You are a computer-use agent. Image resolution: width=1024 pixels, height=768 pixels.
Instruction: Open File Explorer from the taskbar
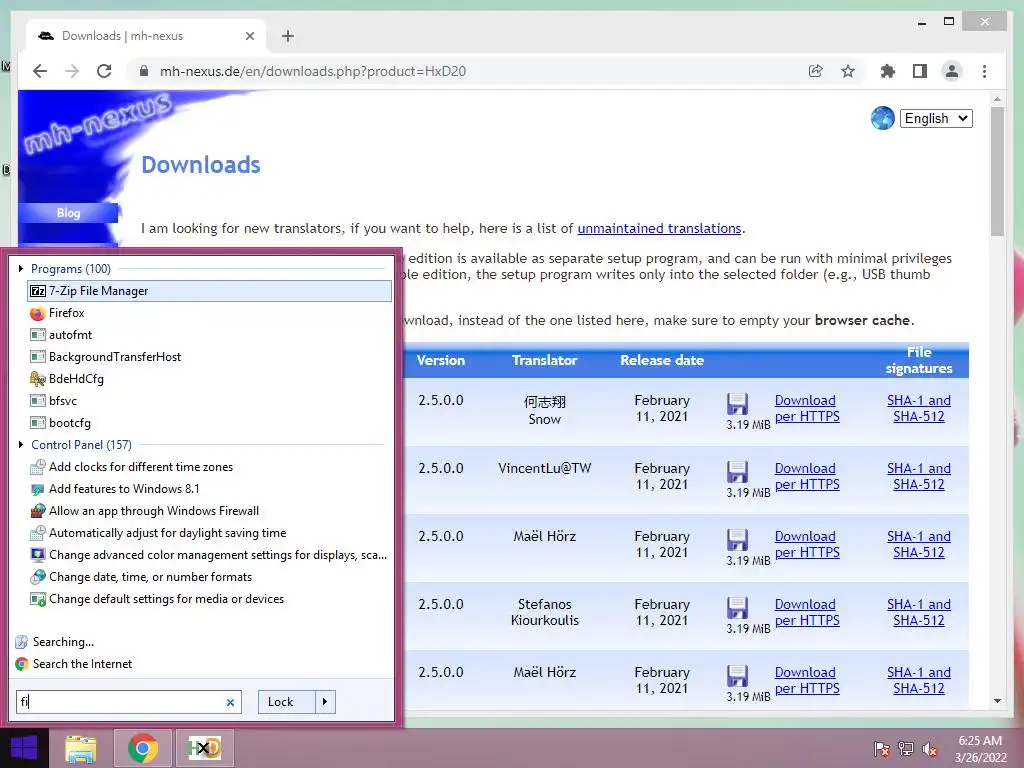81,748
